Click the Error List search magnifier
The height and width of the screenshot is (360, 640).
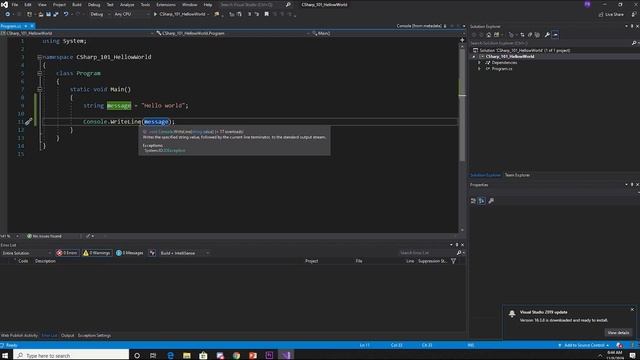(459, 253)
